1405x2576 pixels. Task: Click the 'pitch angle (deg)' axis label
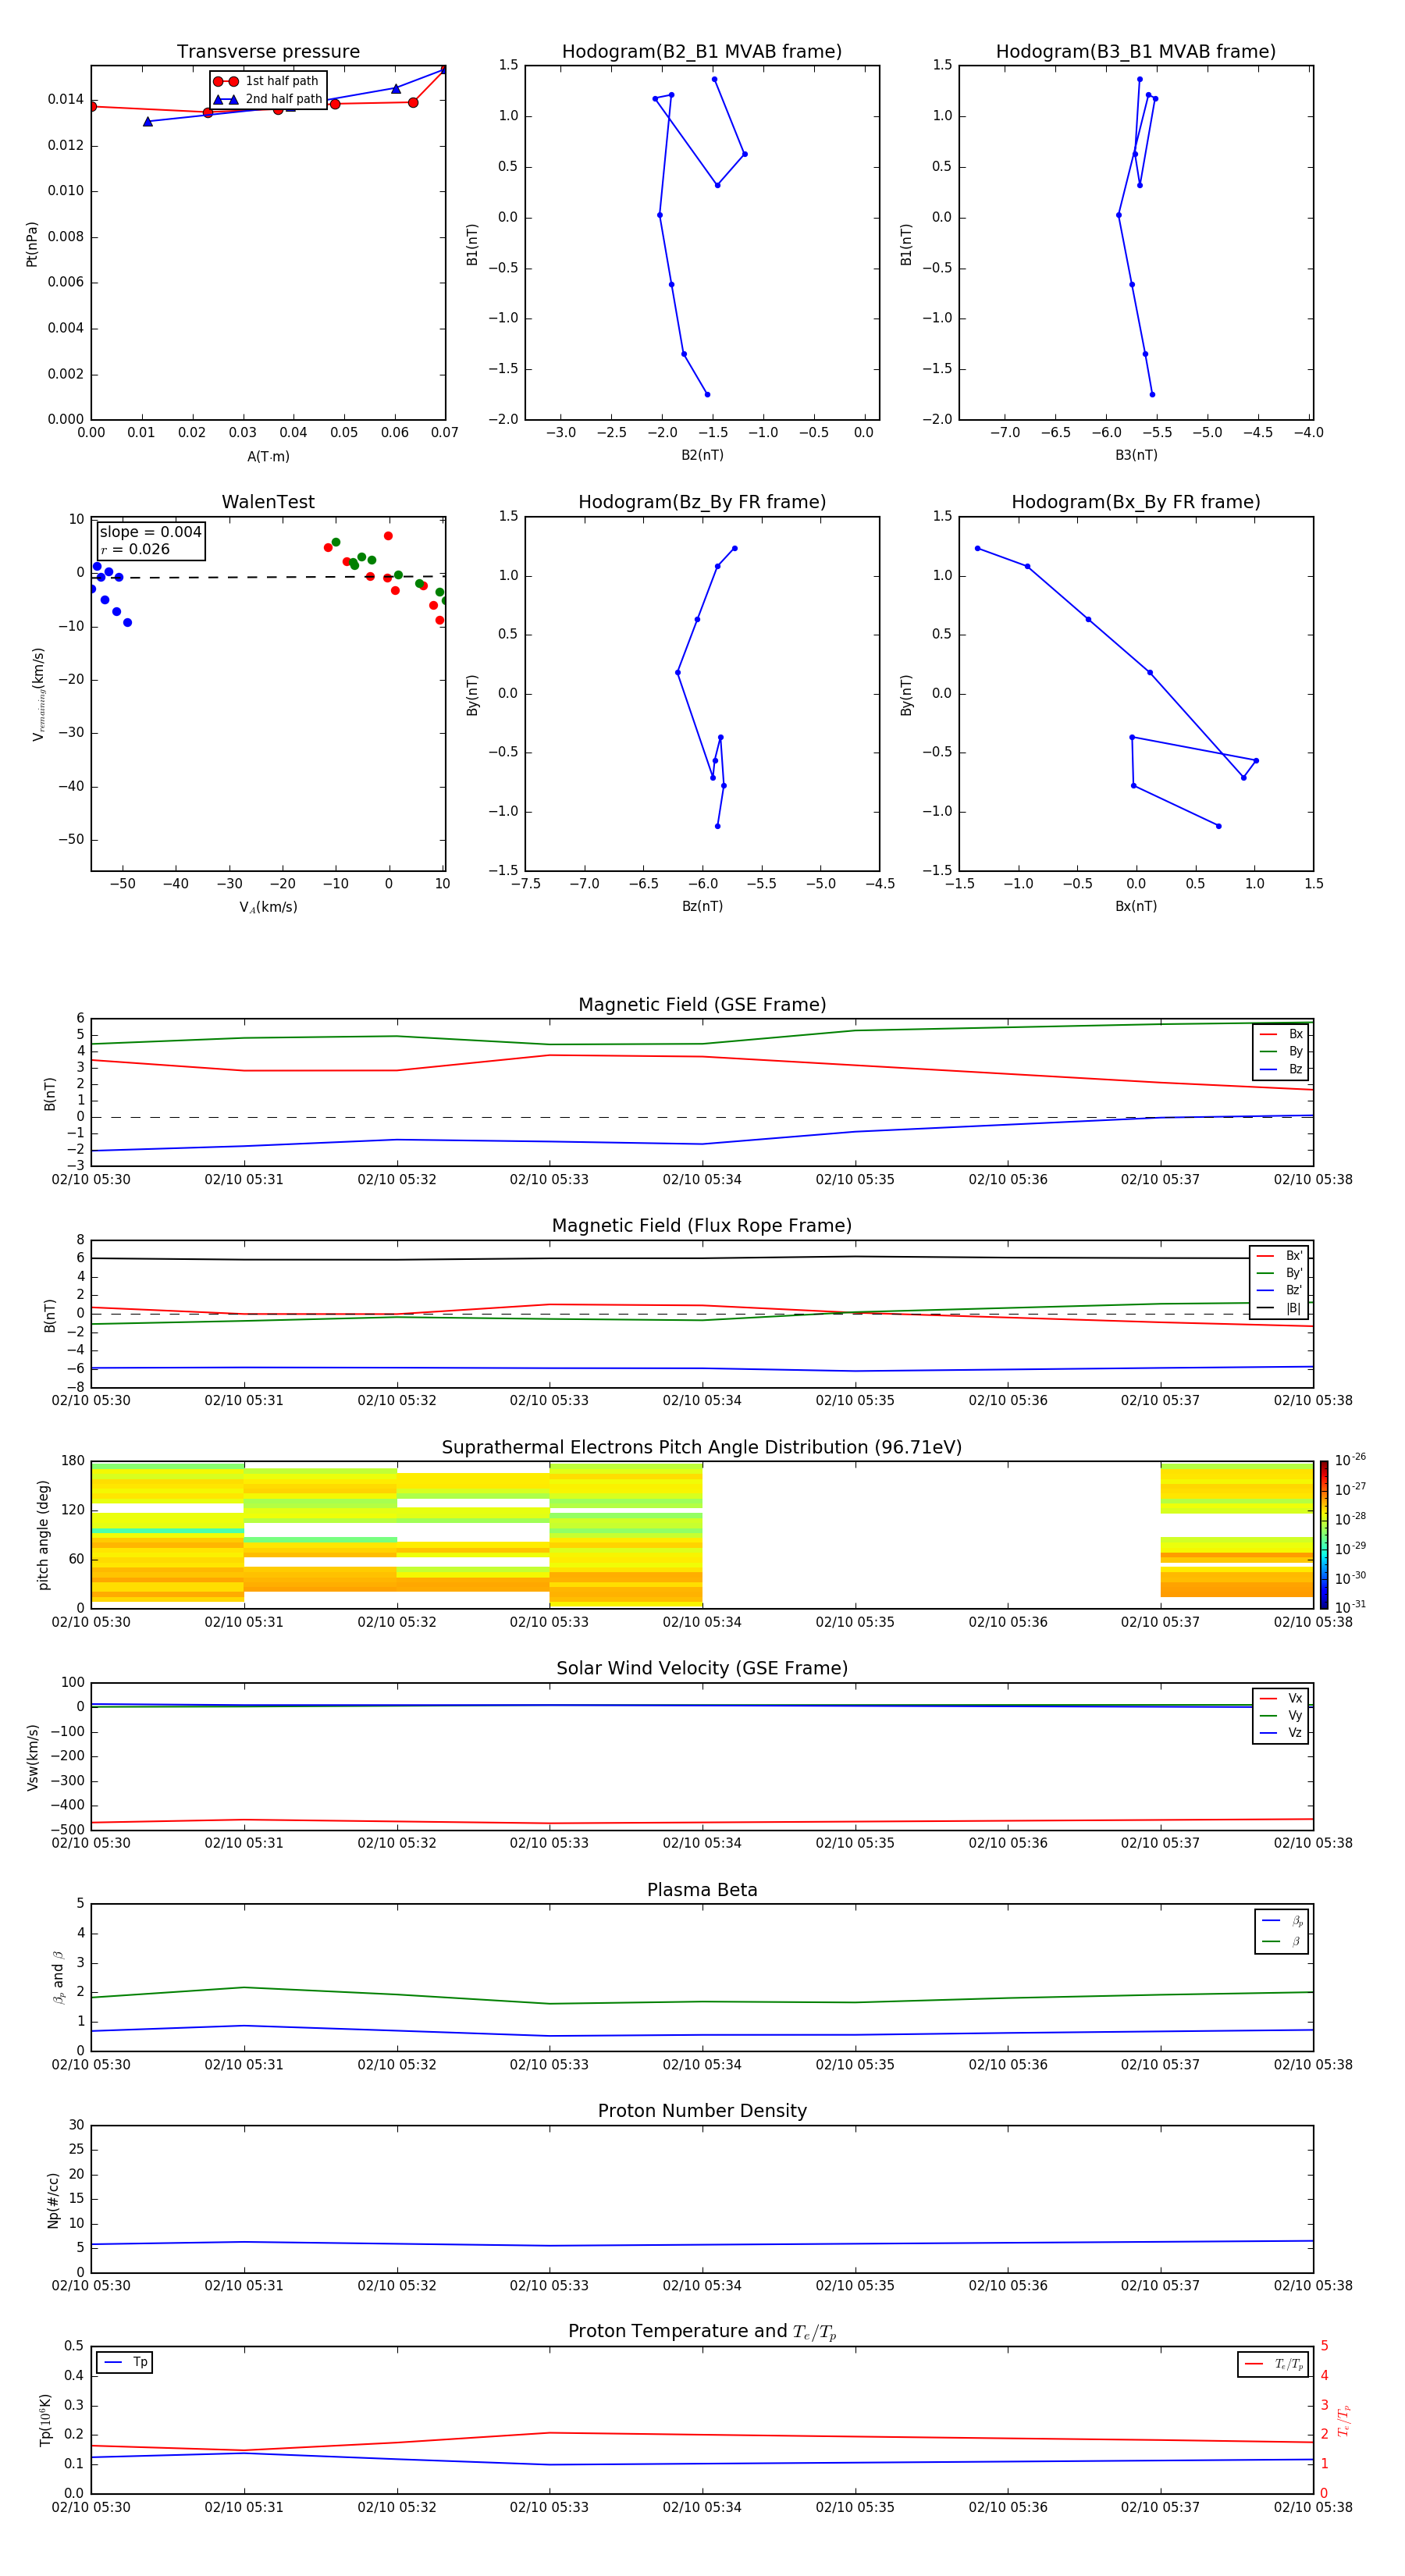tap(43, 1535)
